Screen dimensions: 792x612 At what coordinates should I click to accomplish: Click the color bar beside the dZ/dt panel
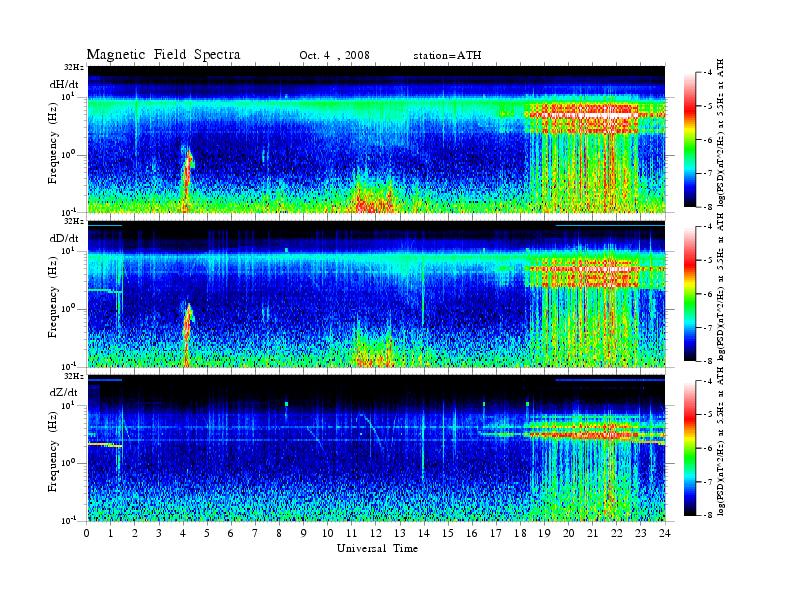[x=689, y=448]
